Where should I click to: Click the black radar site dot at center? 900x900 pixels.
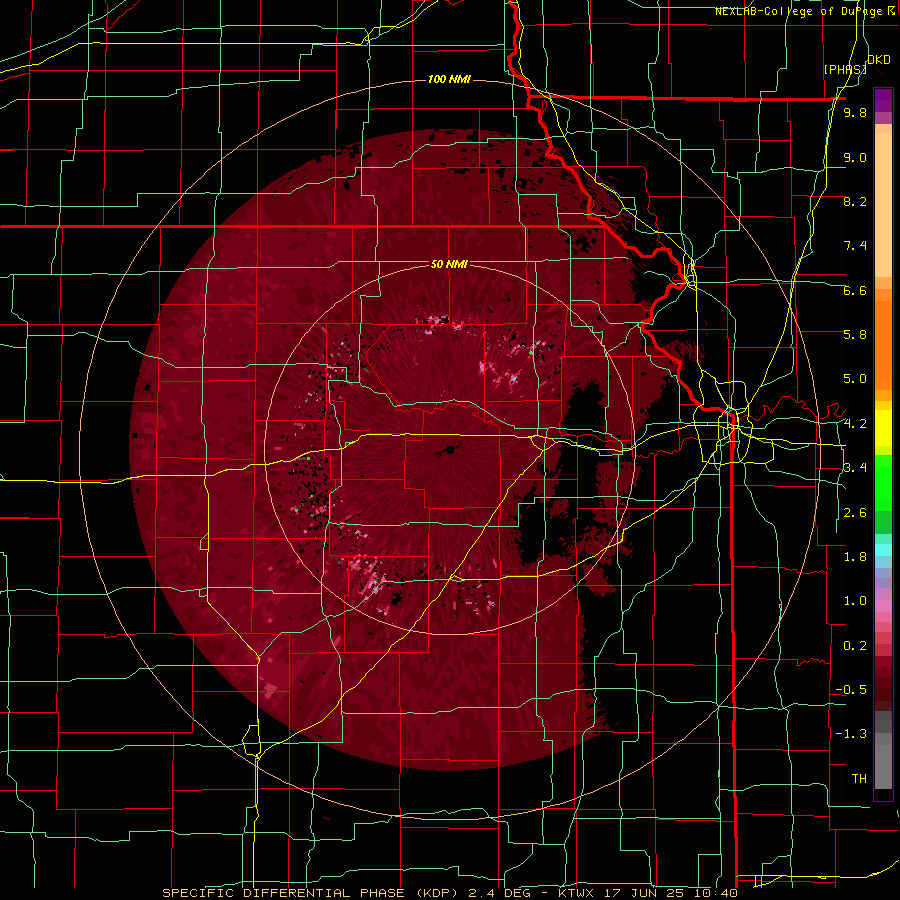pyautogui.click(x=450, y=450)
